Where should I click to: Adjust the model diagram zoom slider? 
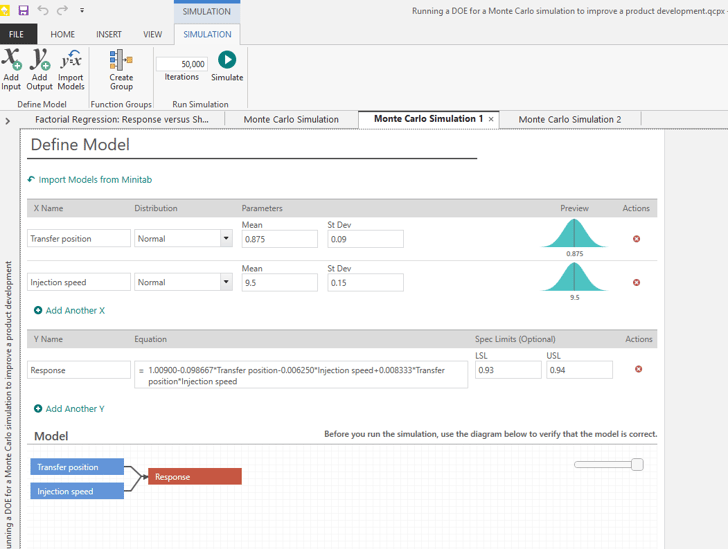tap(636, 464)
